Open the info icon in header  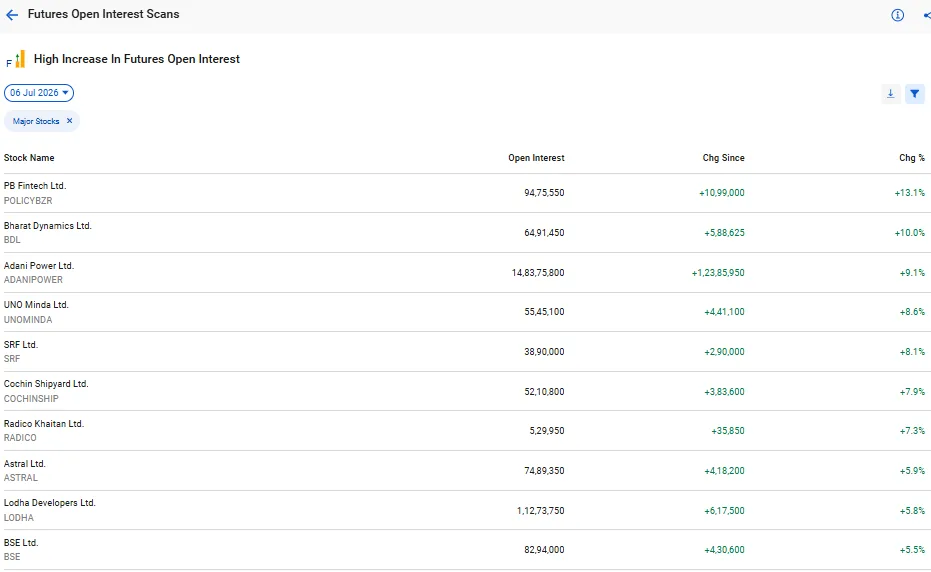pos(897,15)
